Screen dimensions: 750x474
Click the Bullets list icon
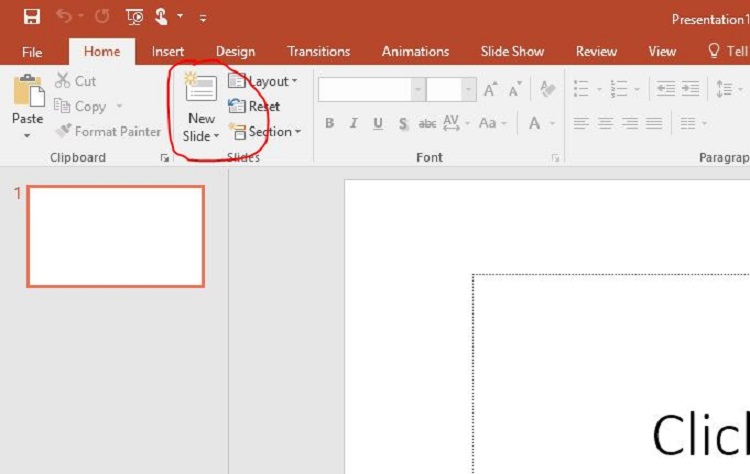point(582,88)
